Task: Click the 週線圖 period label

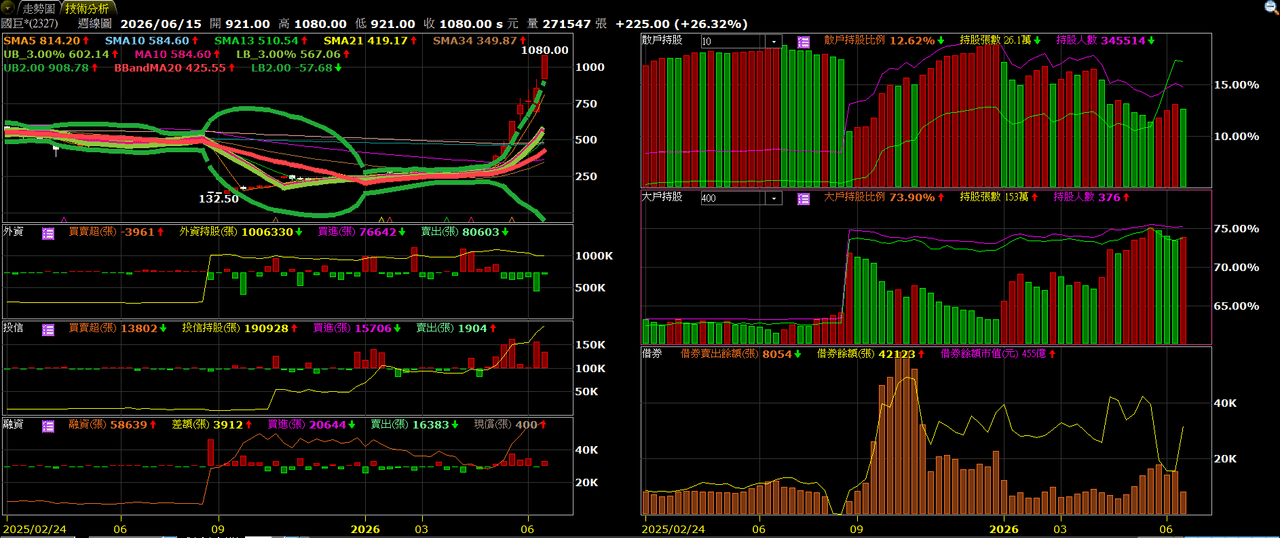Action: coord(93,24)
